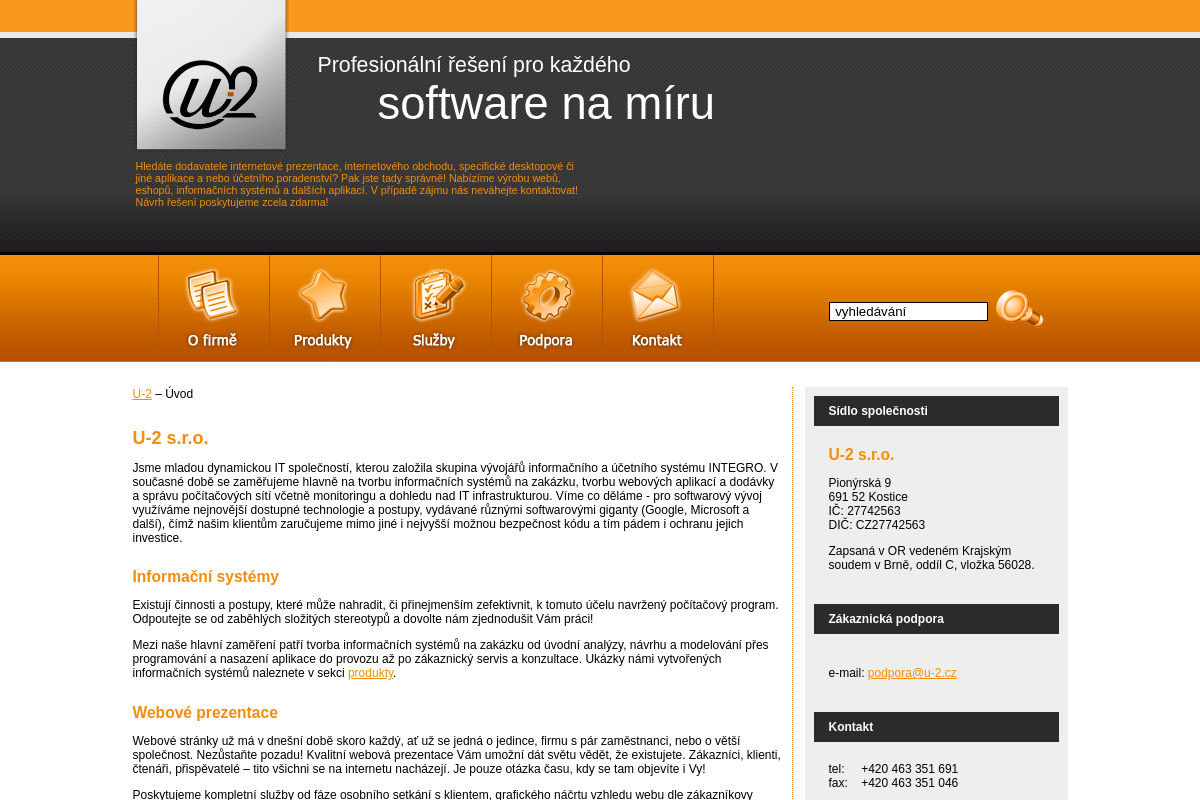
Task: Click the star icon above Produkty
Action: [323, 295]
